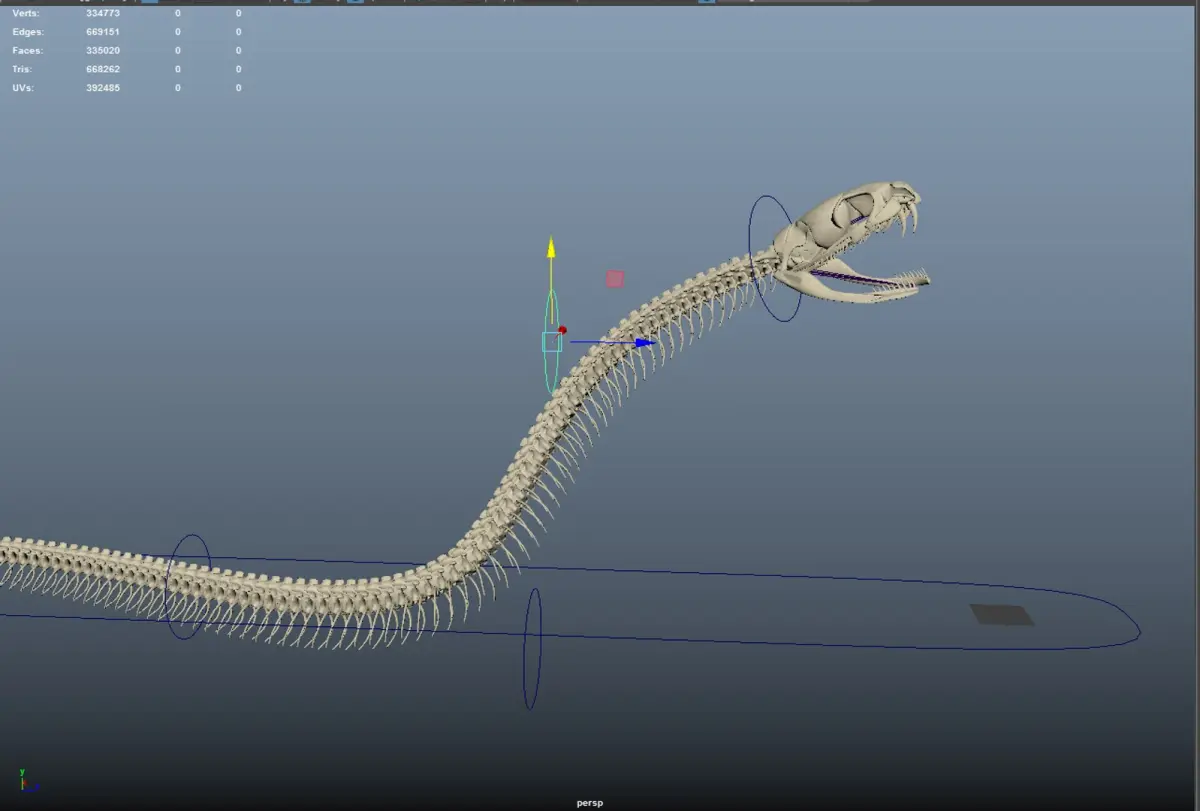The height and width of the screenshot is (811, 1200).
Task: Click the face count value 335020
Action: tap(103, 50)
